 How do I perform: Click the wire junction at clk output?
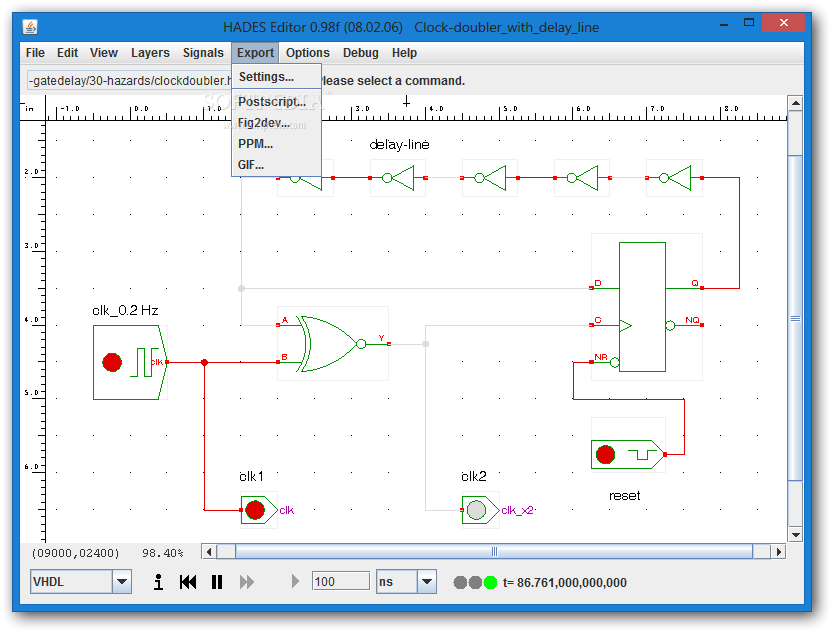coord(204,362)
